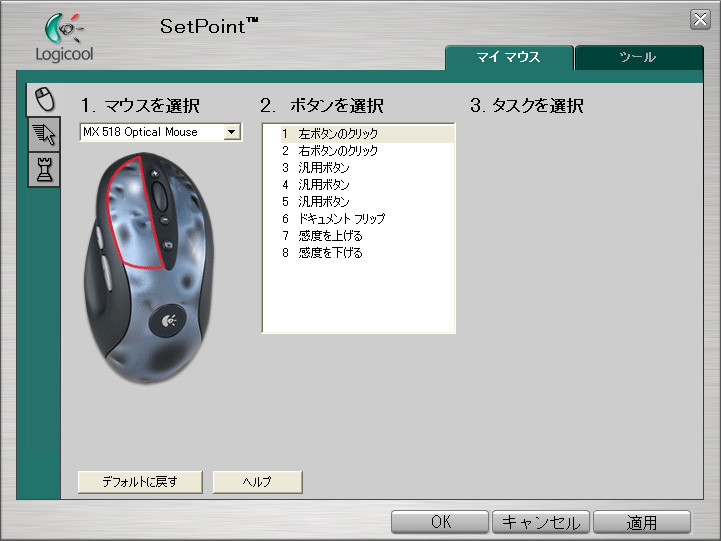
Task: Close the SetPoint window
Action: click(x=700, y=19)
